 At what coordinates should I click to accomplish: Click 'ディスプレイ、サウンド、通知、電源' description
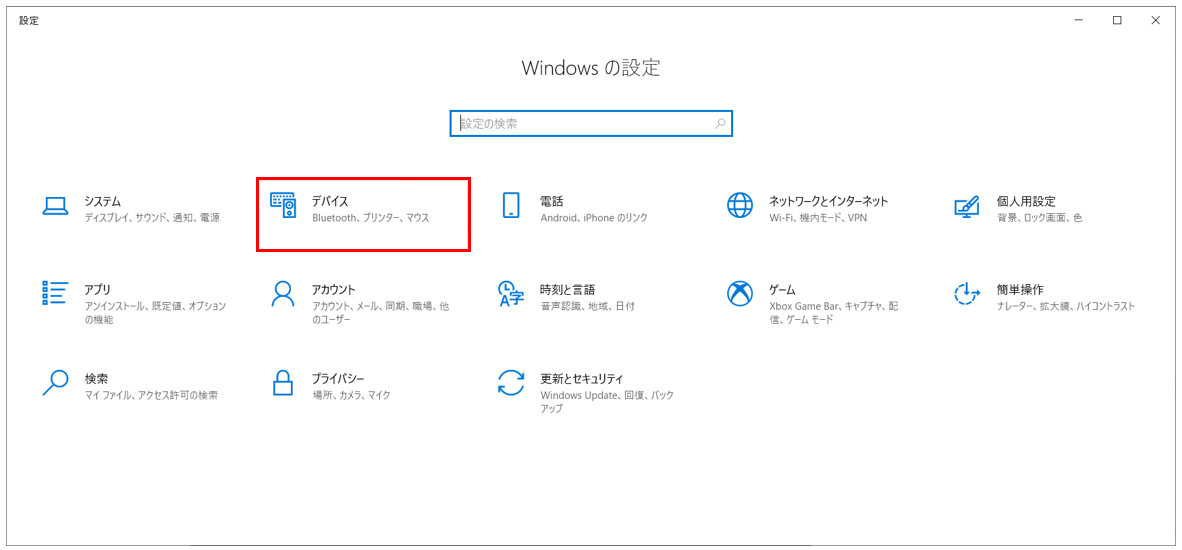(152, 218)
